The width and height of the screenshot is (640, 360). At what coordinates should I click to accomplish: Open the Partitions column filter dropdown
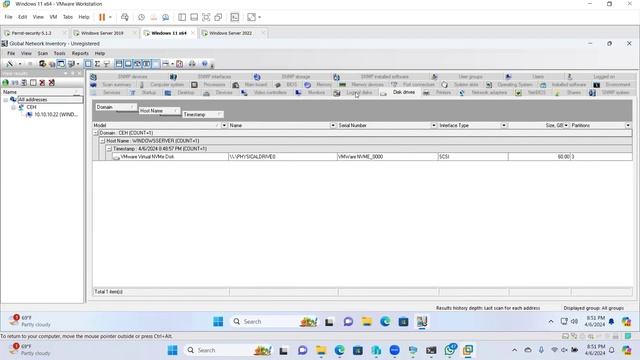628,126
